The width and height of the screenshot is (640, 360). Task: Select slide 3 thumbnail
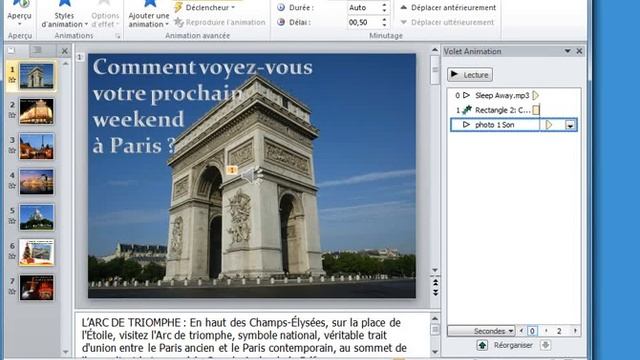36,146
